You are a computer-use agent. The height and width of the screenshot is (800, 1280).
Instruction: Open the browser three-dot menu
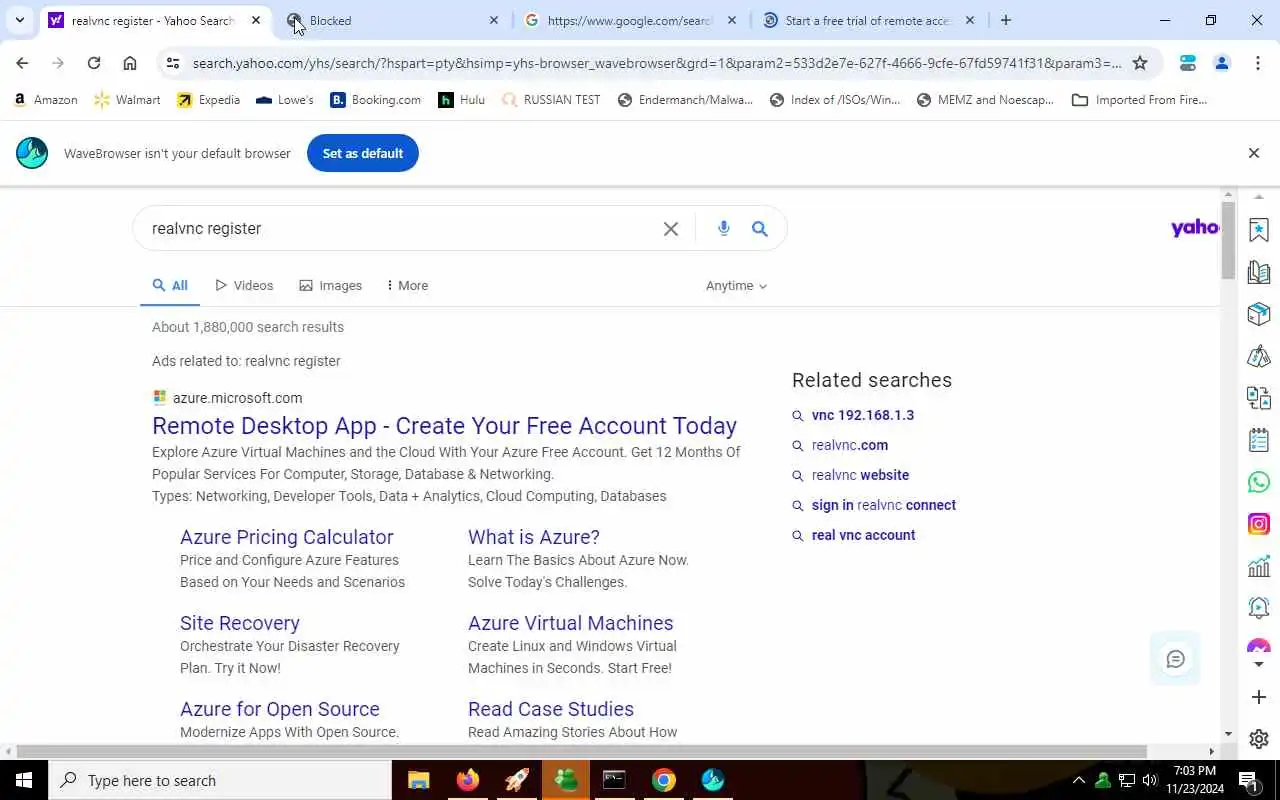(x=1258, y=63)
